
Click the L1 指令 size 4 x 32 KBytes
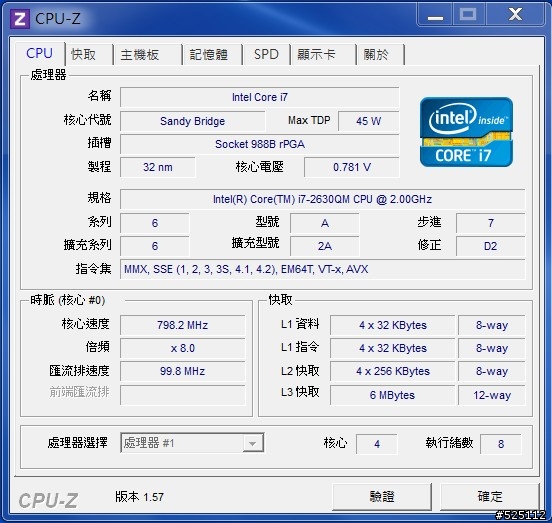tap(393, 348)
